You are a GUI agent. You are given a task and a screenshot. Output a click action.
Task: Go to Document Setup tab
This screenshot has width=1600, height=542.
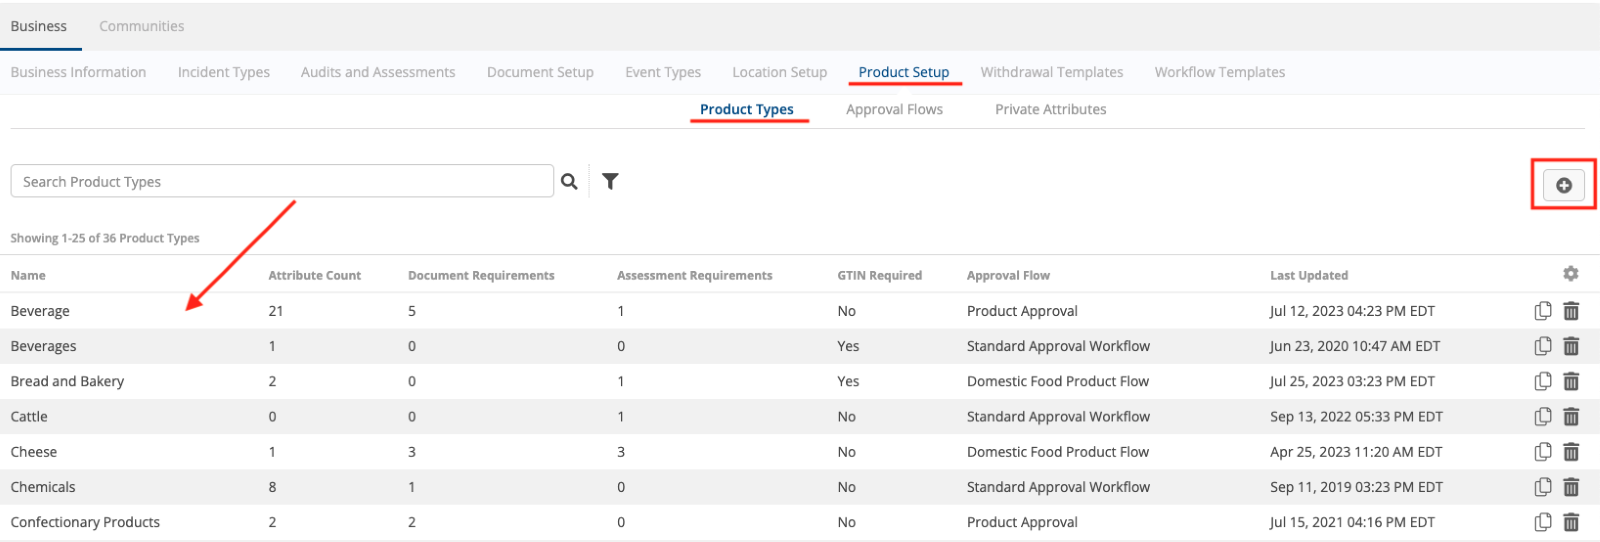(x=540, y=72)
